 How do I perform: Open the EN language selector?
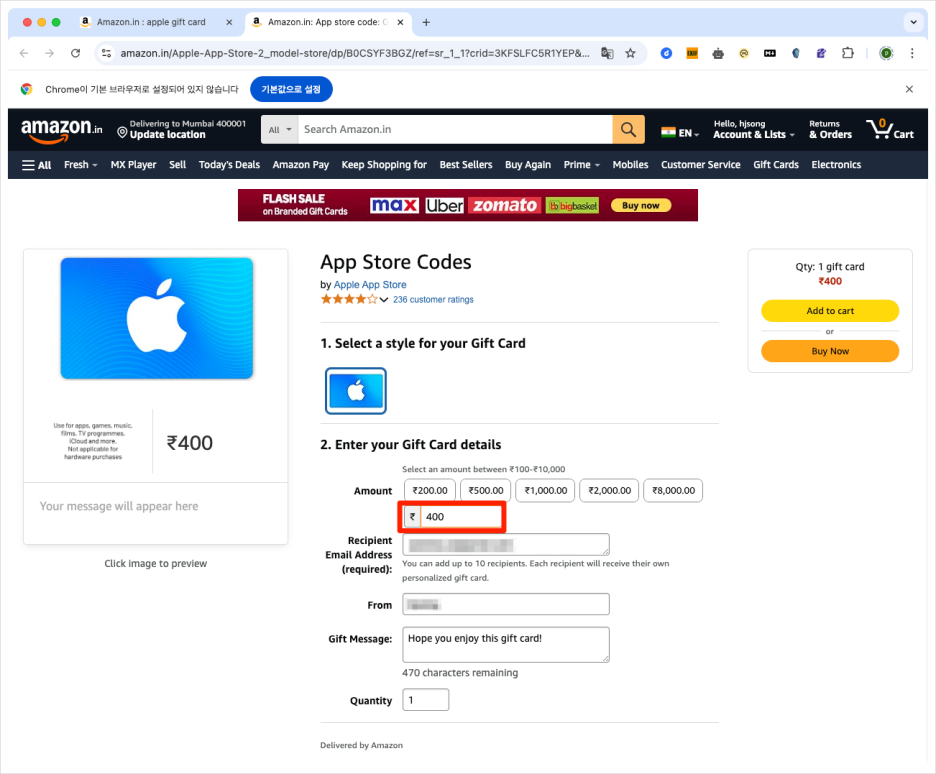tap(680, 132)
